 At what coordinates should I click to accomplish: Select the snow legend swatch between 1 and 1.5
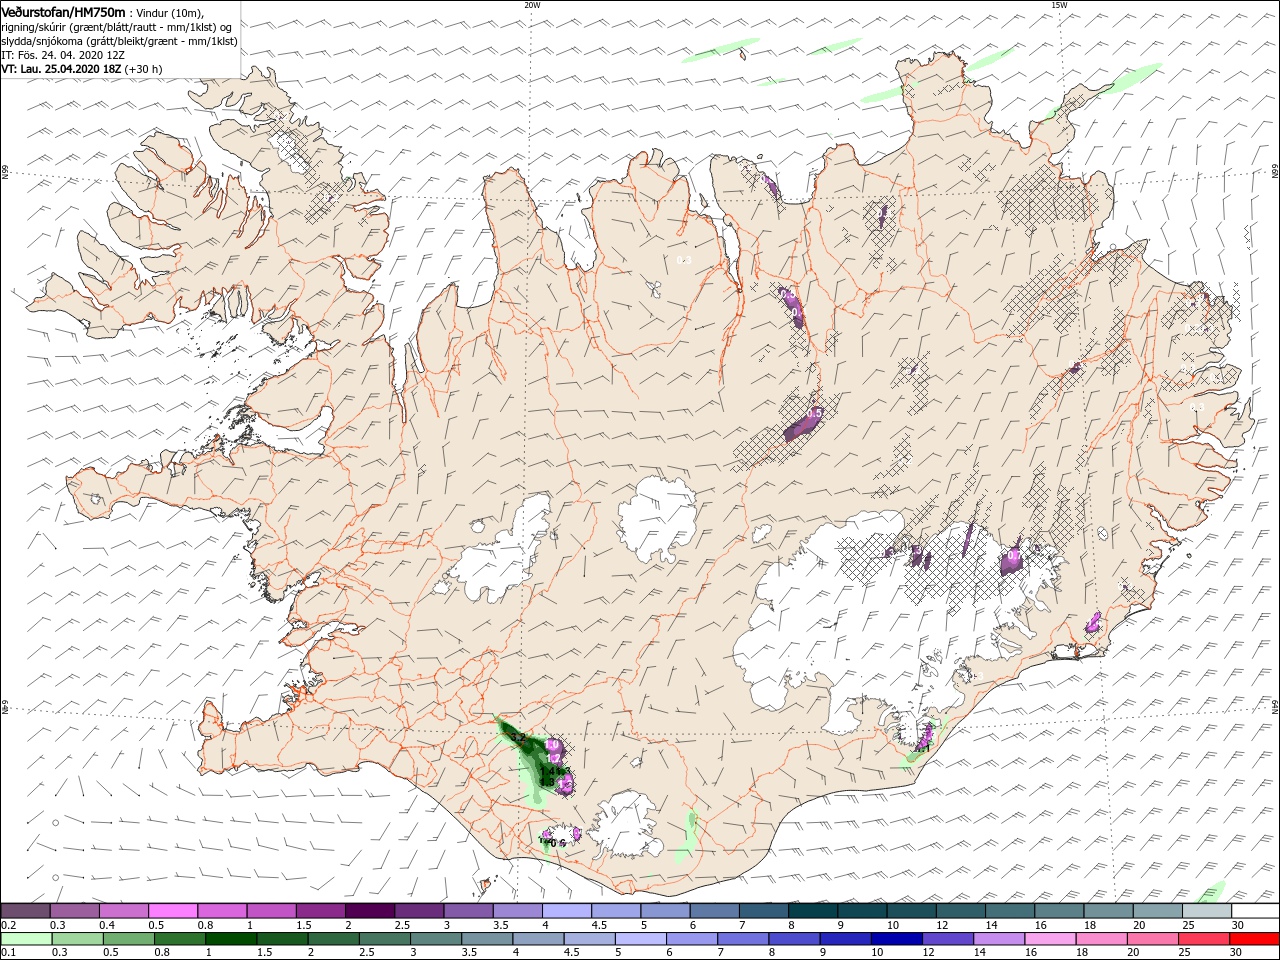coord(271,911)
